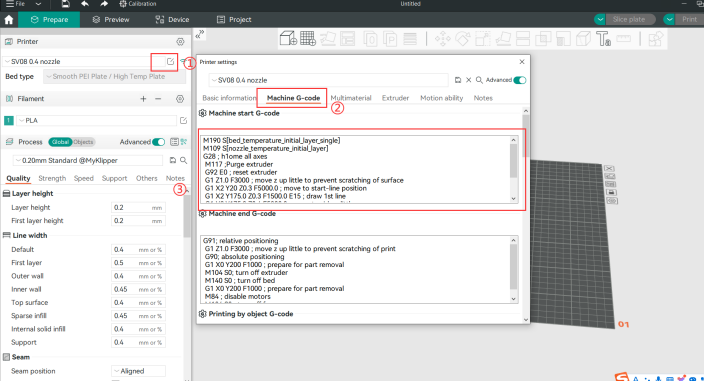The height and width of the screenshot is (381, 704).
Task: Click the Outer wall line width field
Action: [138, 276]
